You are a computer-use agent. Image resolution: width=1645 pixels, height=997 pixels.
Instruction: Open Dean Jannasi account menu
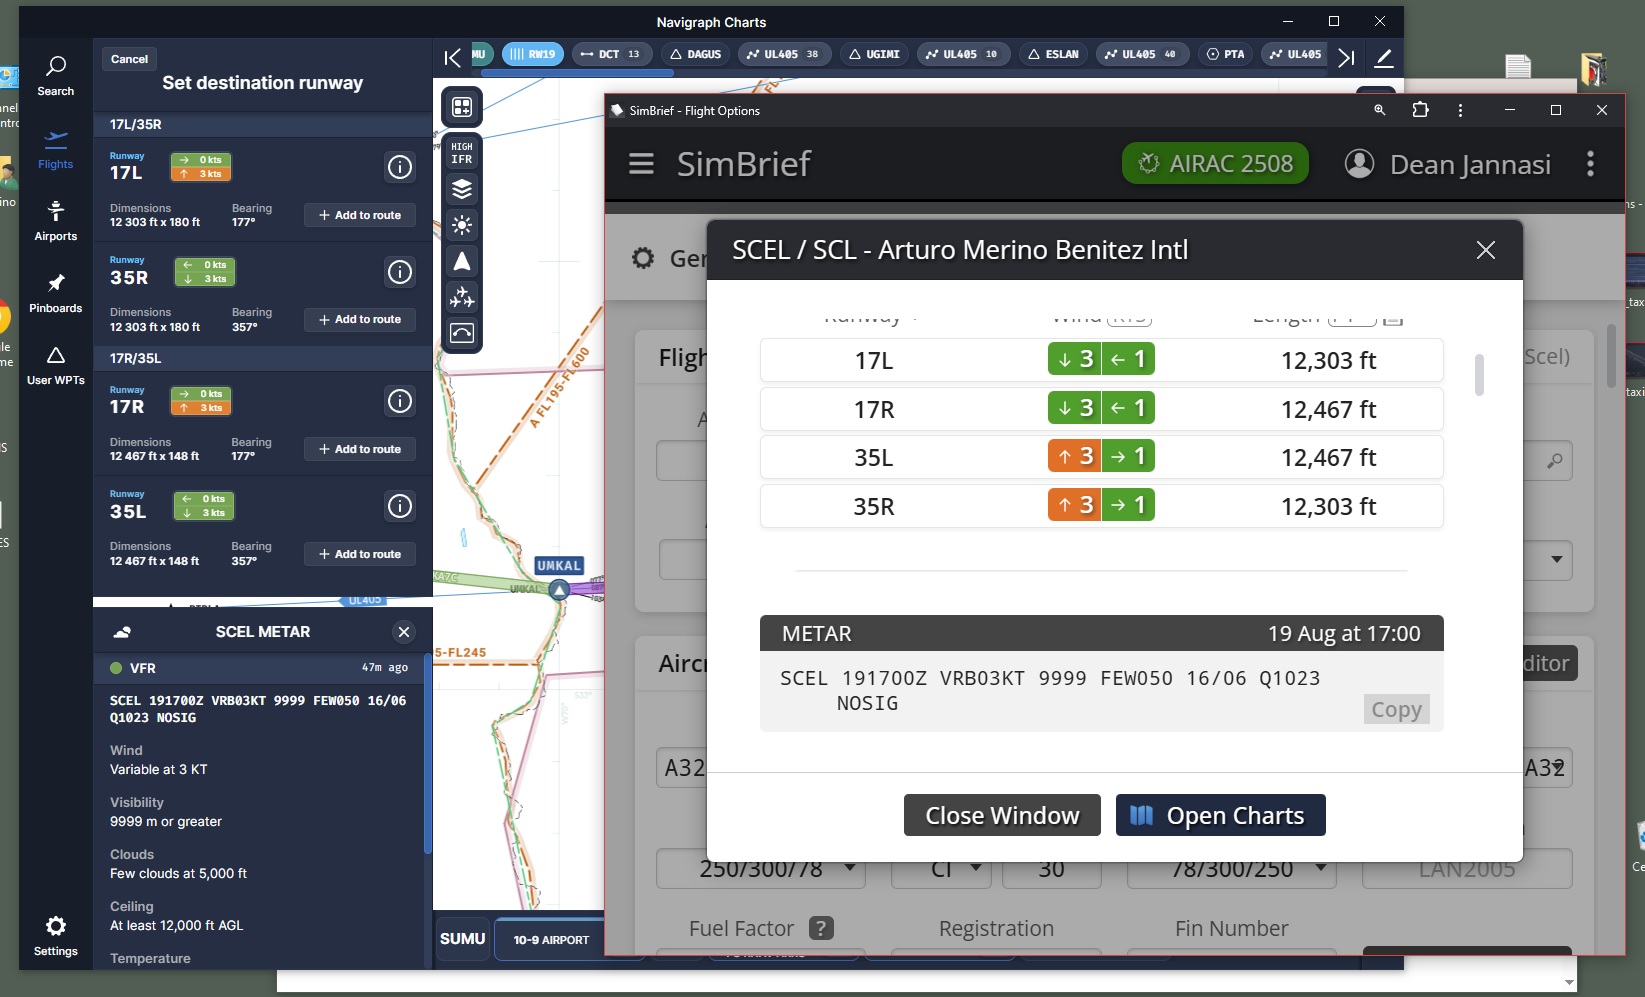[1449, 164]
